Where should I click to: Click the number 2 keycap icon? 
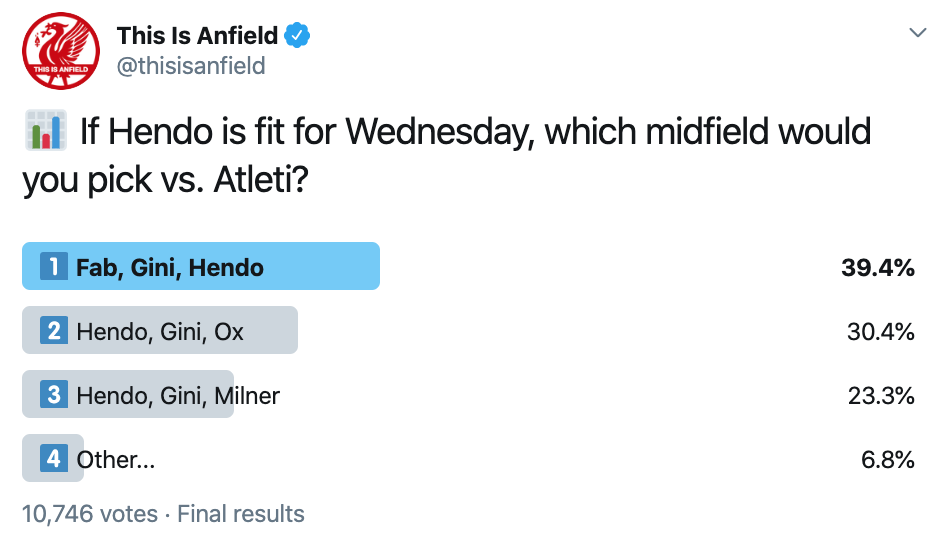tap(54, 331)
